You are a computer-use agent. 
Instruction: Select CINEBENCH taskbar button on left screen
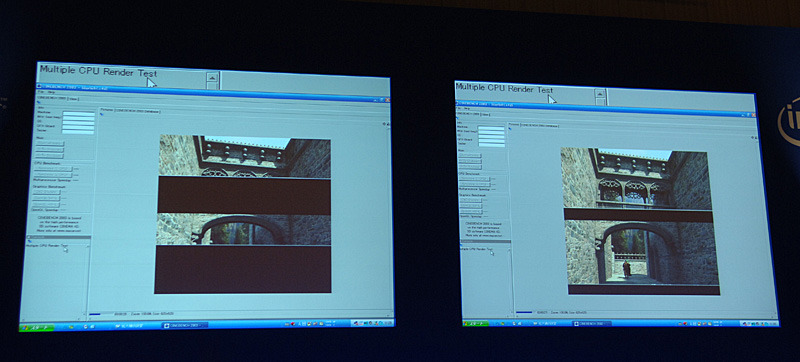click(x=185, y=325)
